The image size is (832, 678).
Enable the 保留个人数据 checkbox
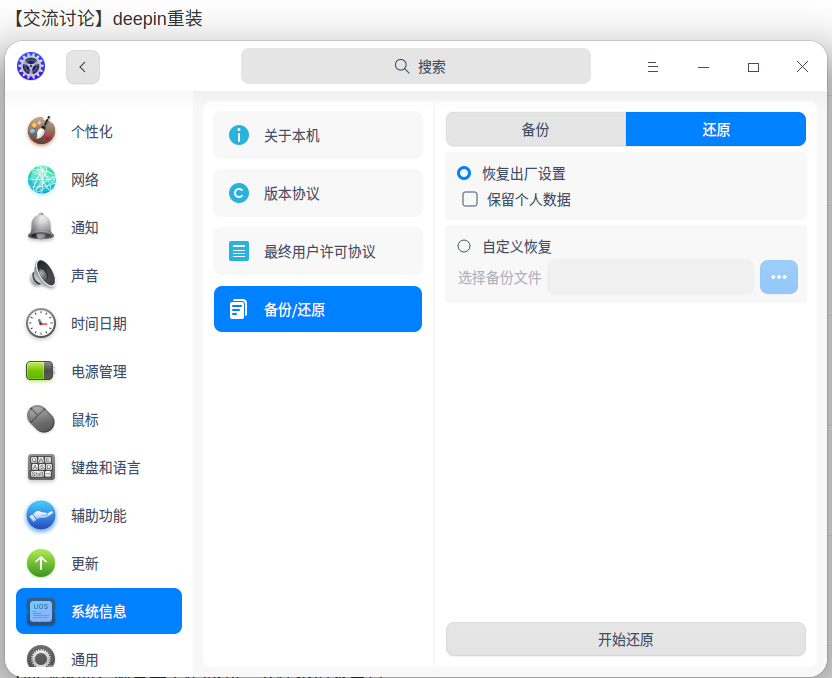coord(470,199)
